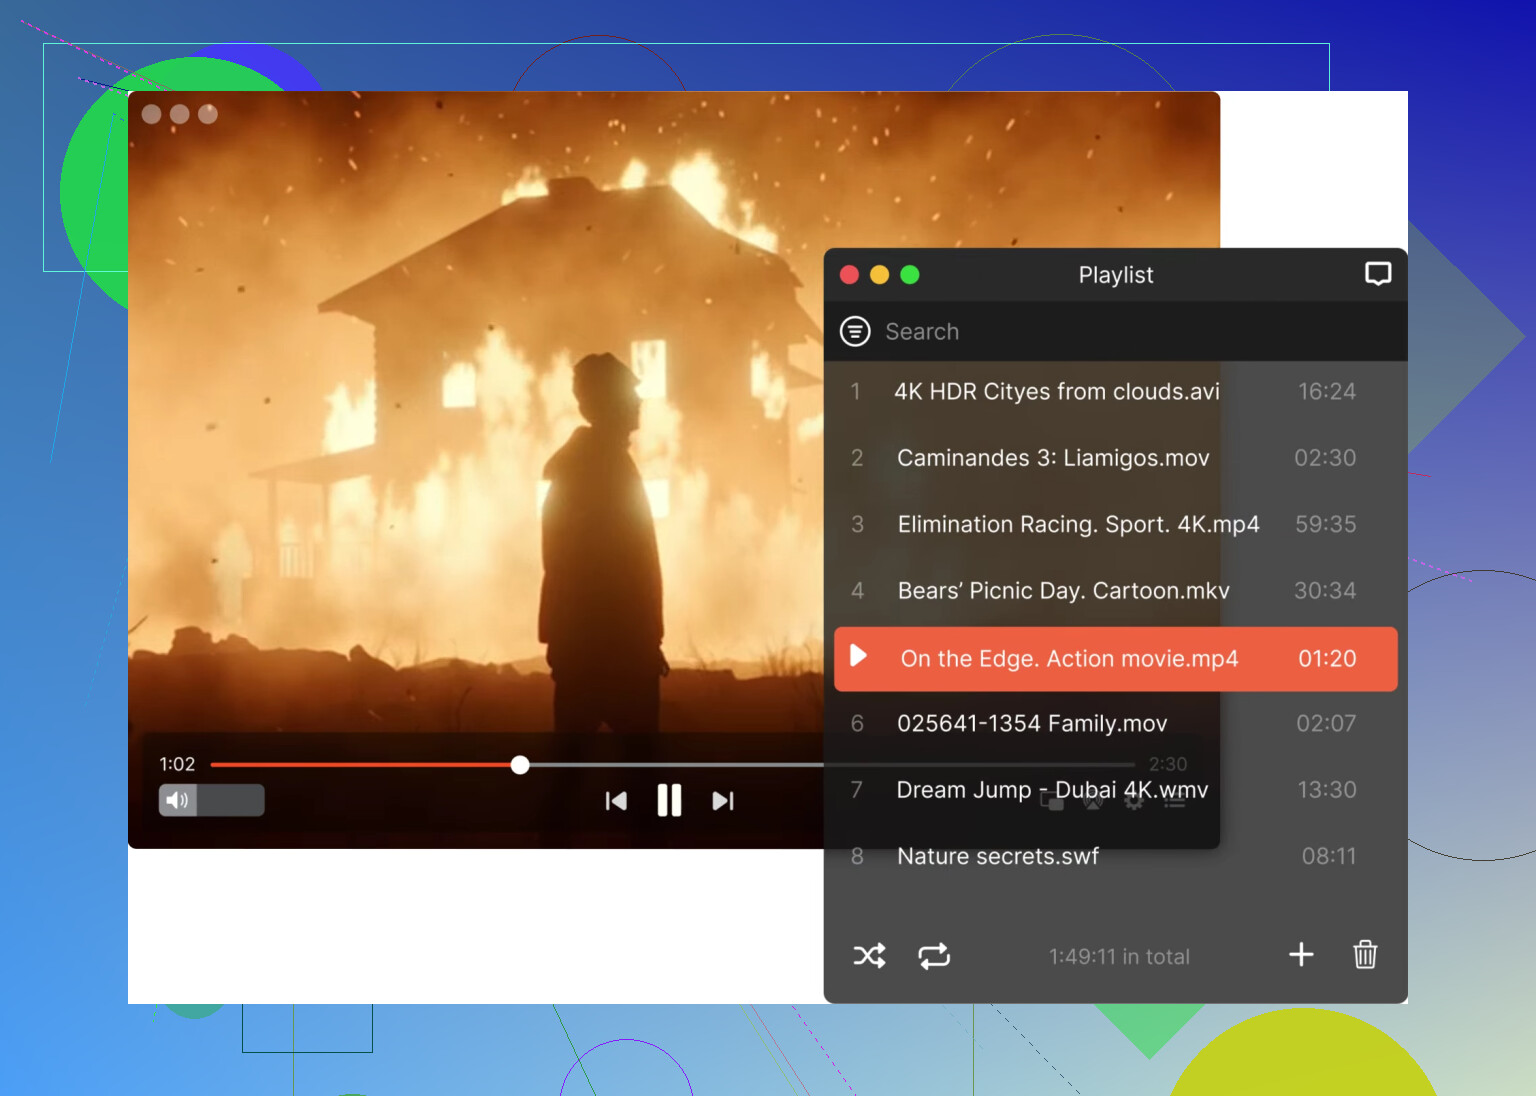
Task: Toggle playlist repeat mode
Action: 934,956
